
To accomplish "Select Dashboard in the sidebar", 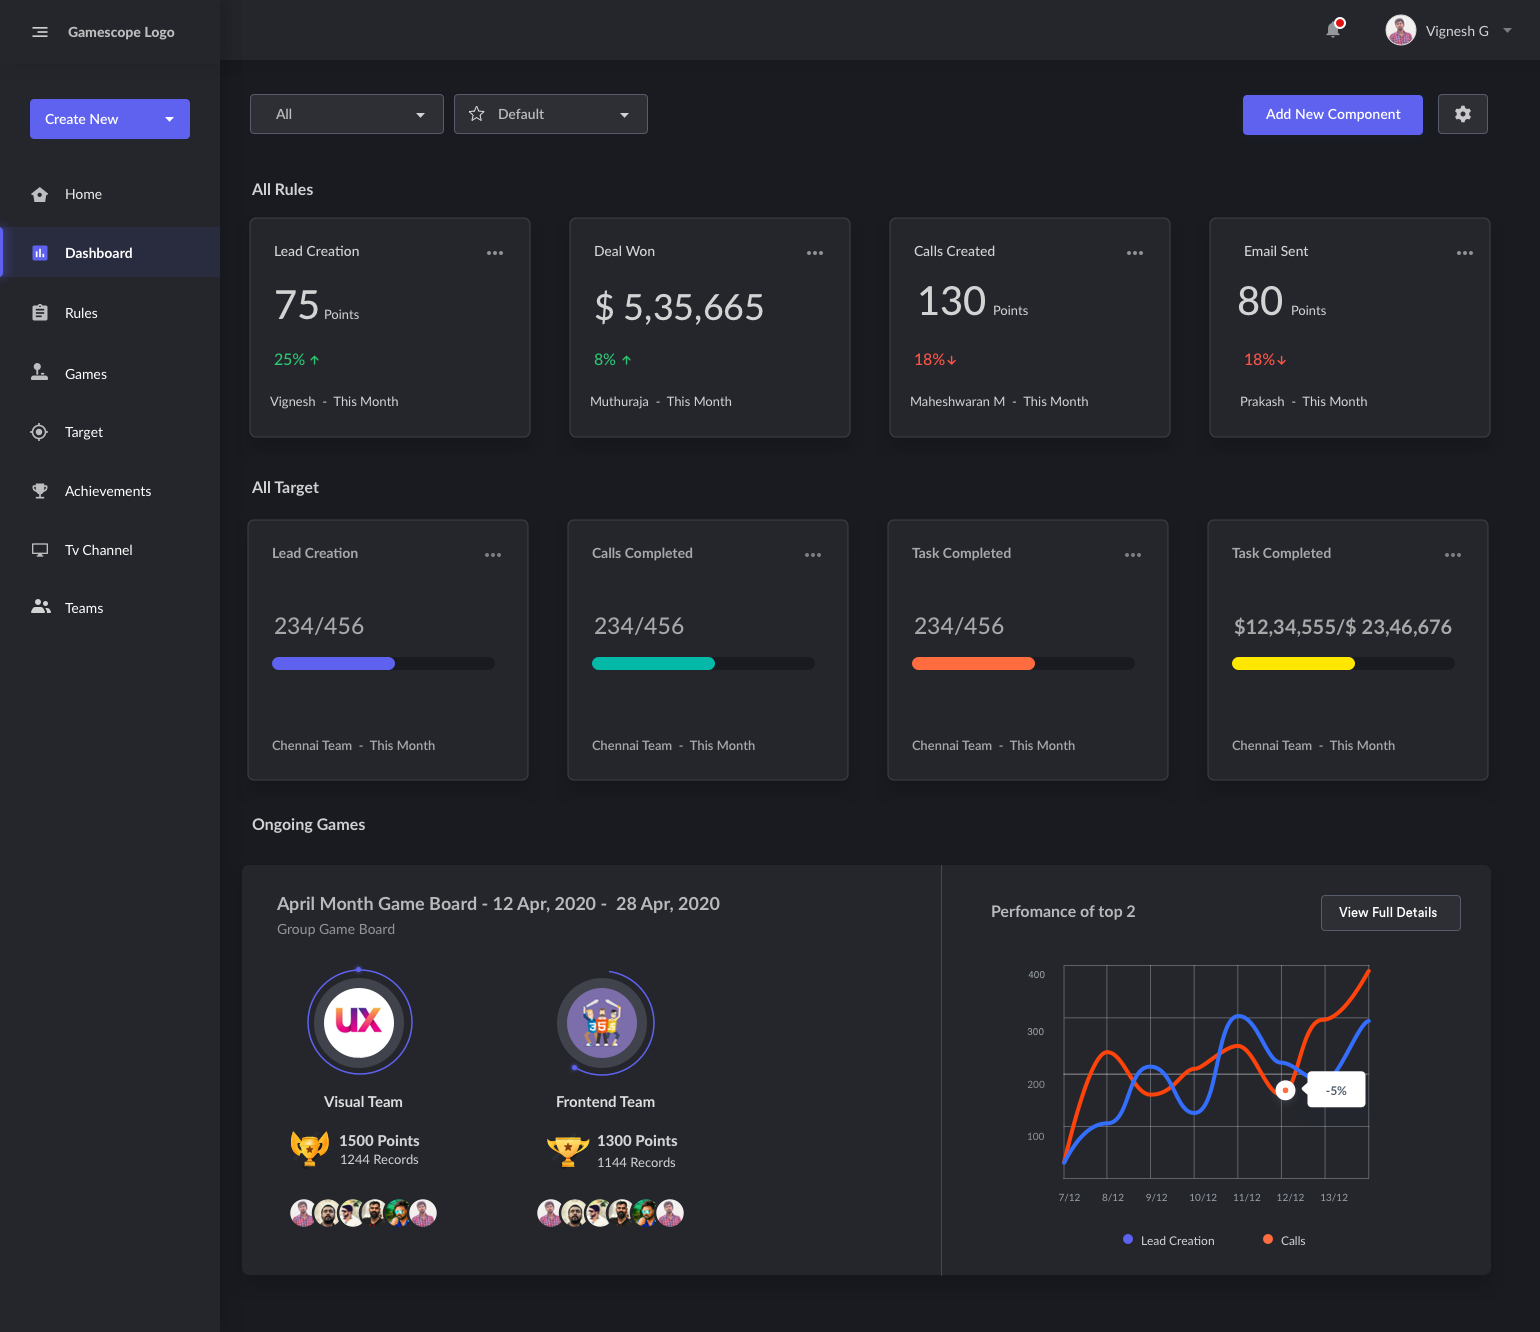I will click(110, 253).
